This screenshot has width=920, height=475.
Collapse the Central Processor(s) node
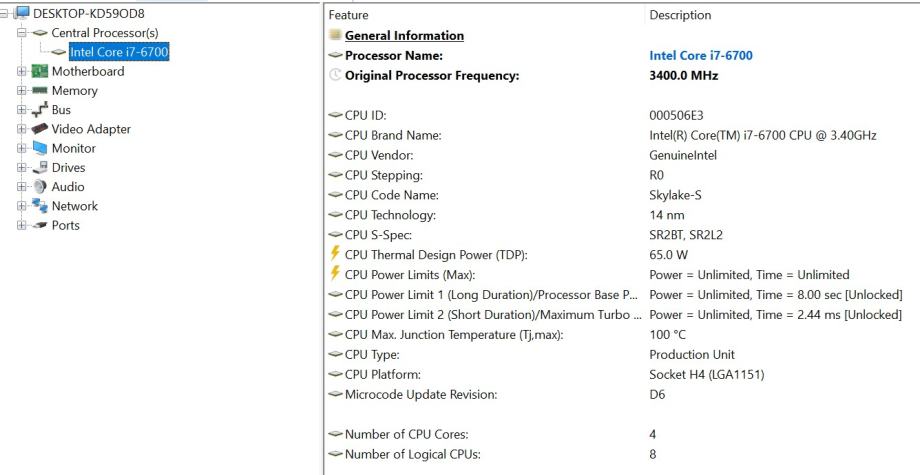22,34
